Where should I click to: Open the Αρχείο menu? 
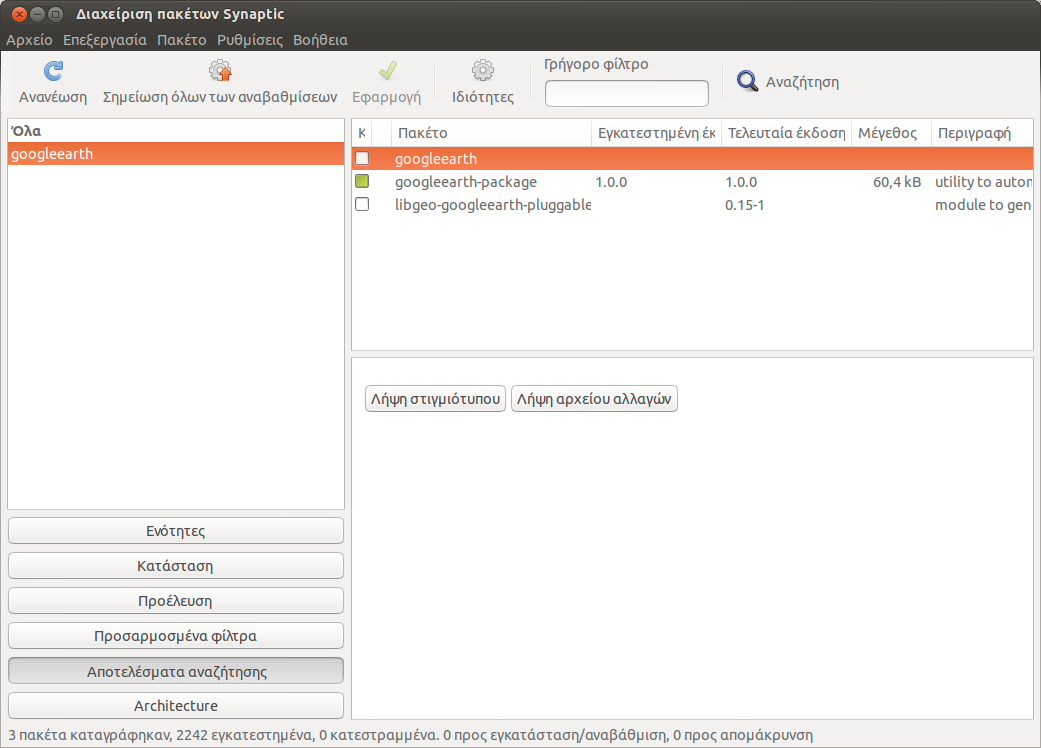click(29, 40)
